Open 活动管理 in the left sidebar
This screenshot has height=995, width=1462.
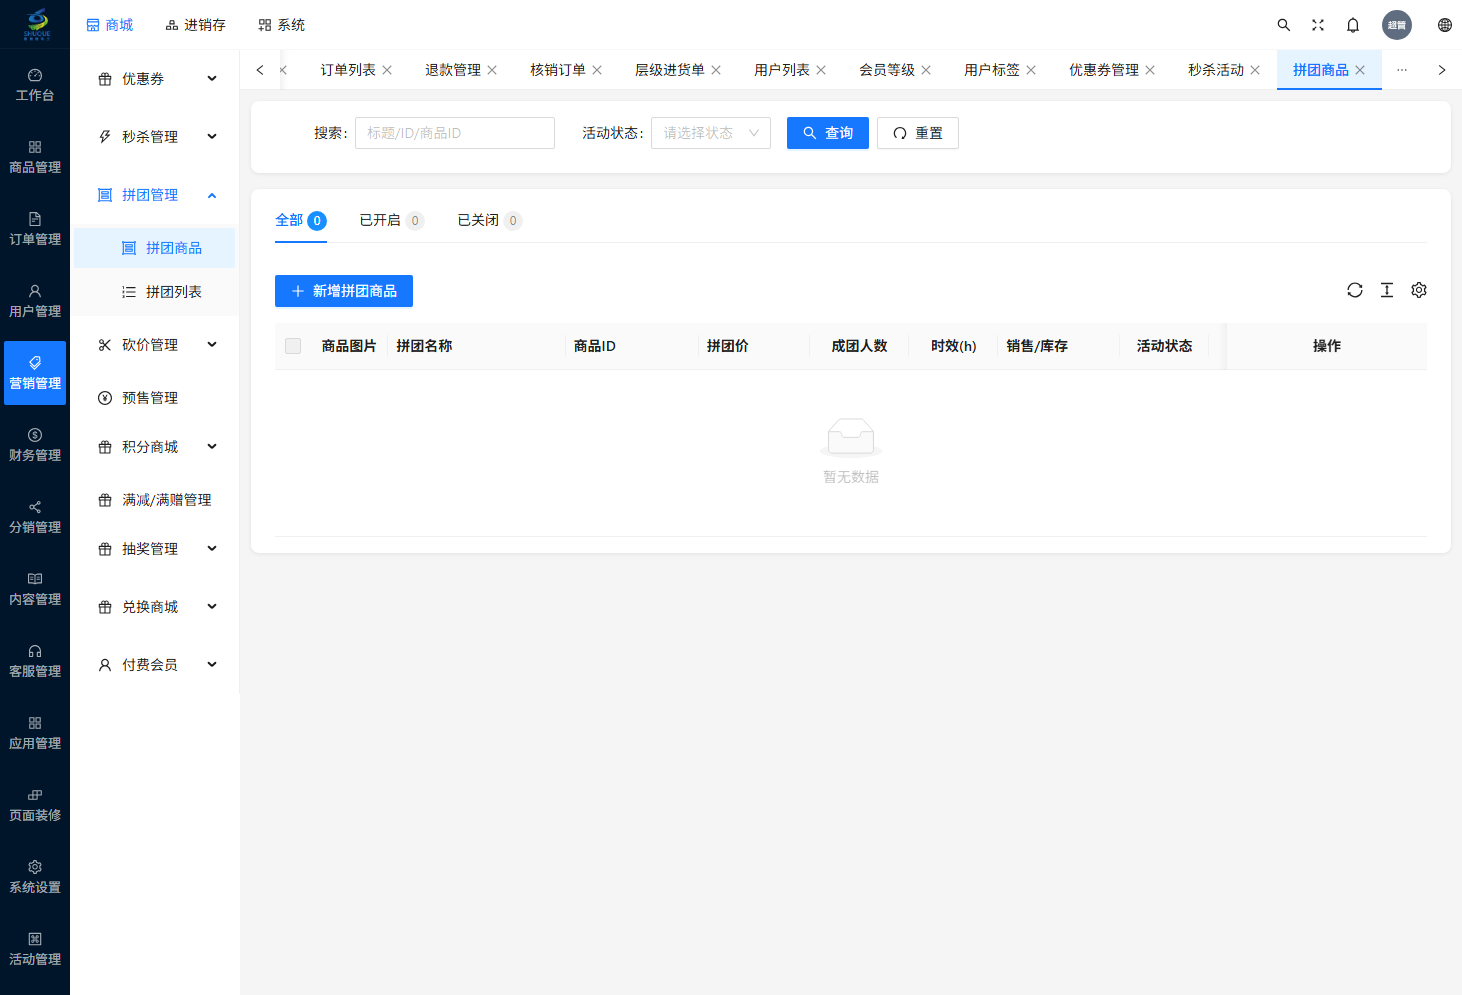[35, 949]
